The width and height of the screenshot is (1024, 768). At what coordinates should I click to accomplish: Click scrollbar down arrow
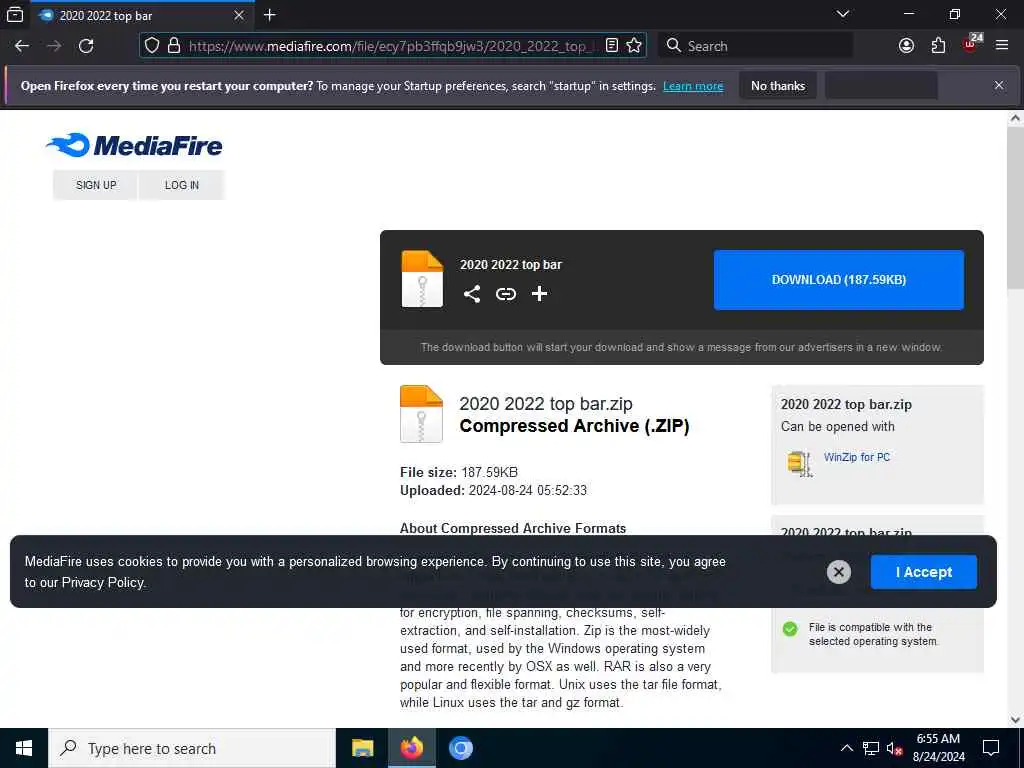click(x=1015, y=720)
